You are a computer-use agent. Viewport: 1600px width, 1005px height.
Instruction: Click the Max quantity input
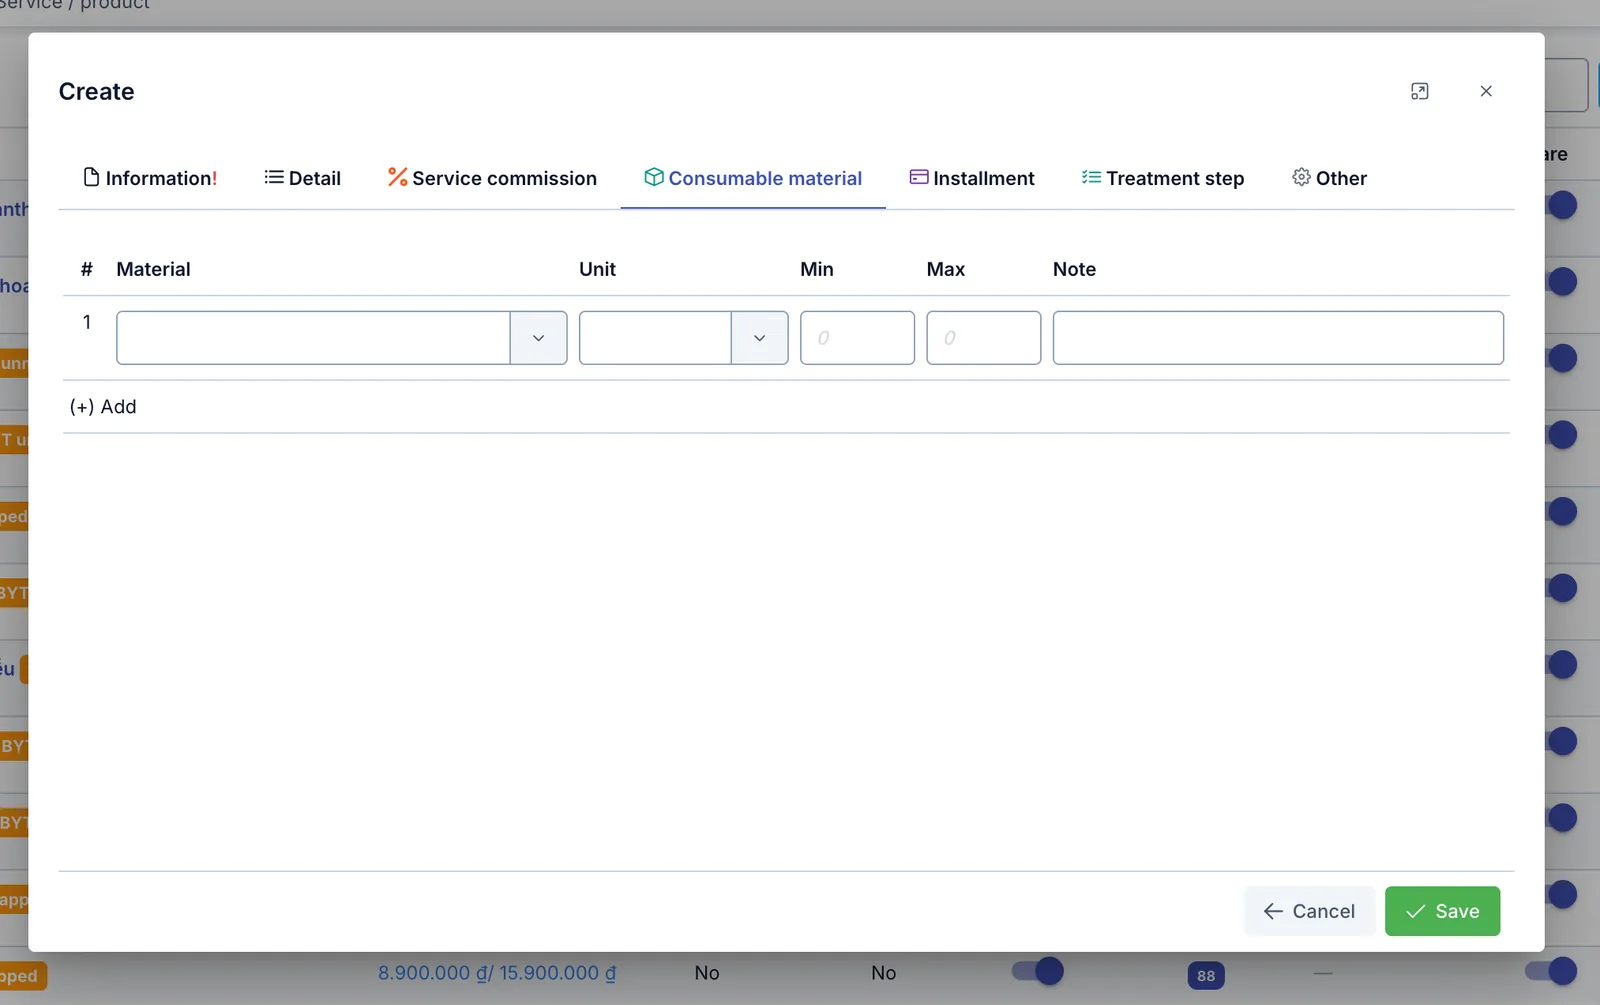[x=983, y=338]
